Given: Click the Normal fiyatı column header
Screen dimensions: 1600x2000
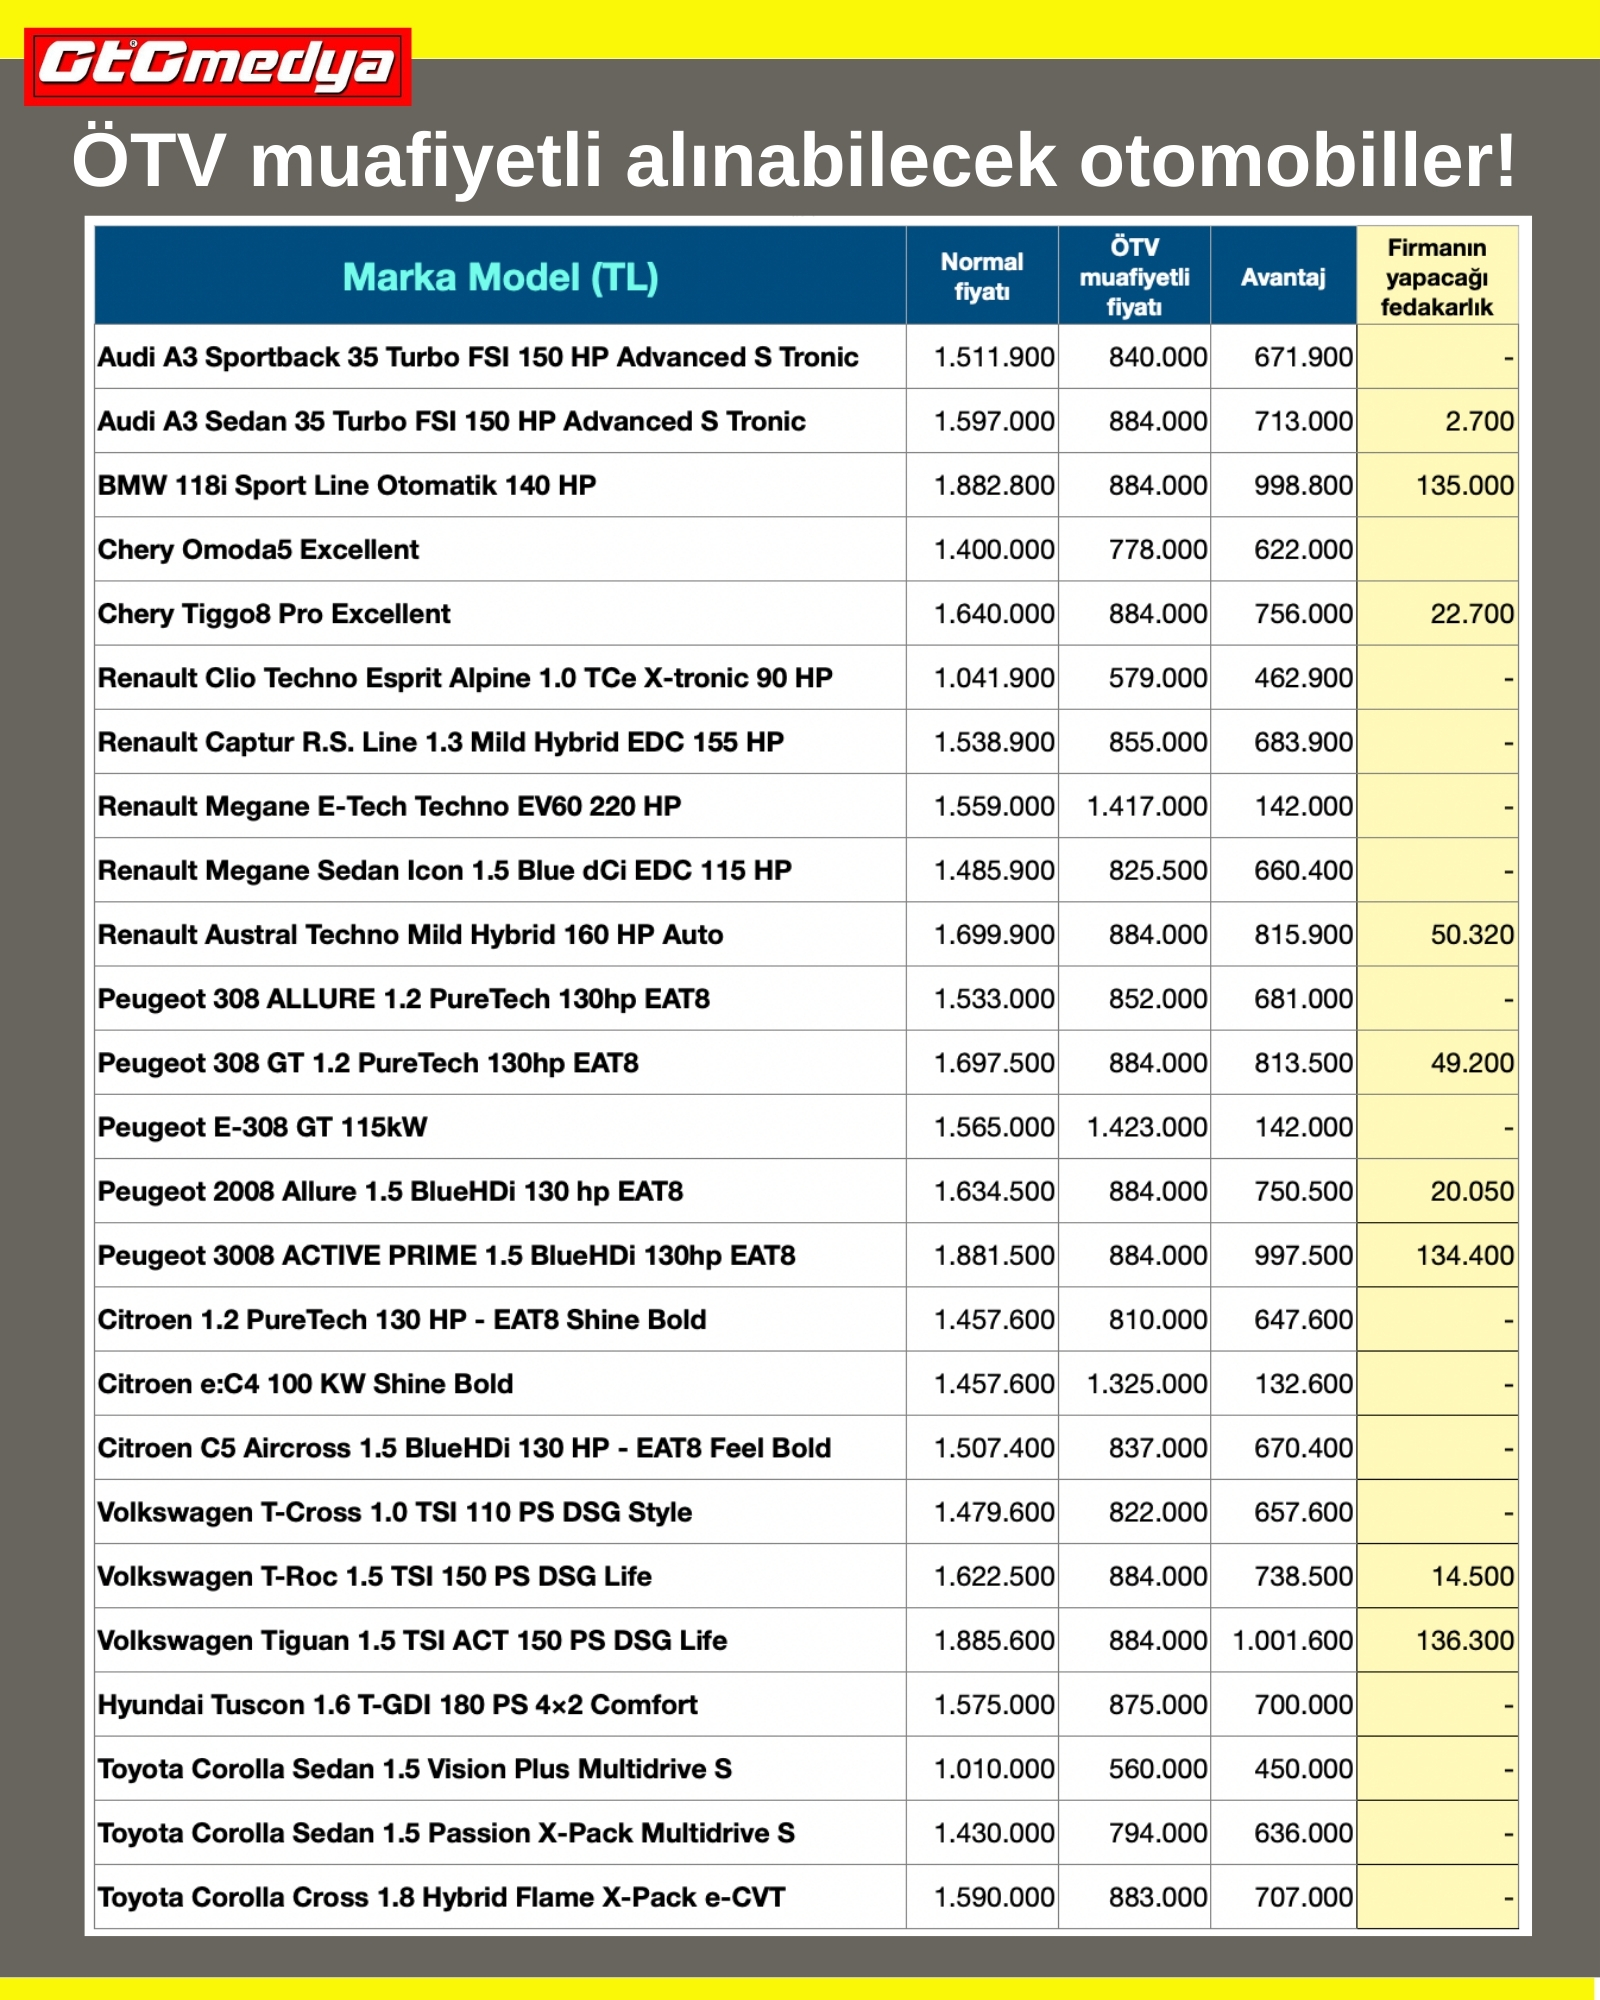Looking at the screenshot, I should (x=981, y=277).
